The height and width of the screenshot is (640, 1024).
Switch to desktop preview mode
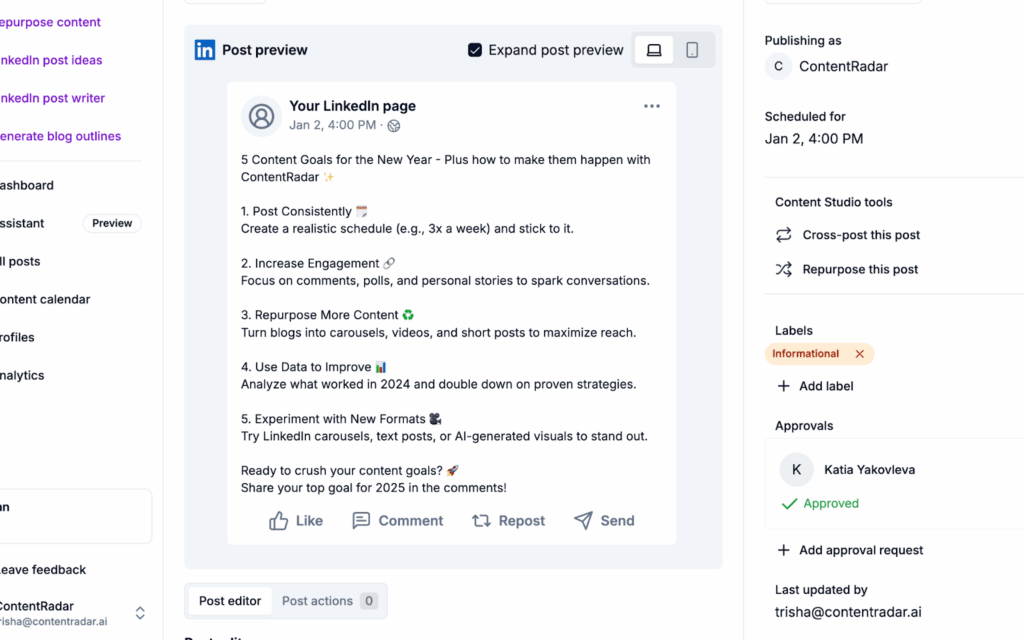654,50
